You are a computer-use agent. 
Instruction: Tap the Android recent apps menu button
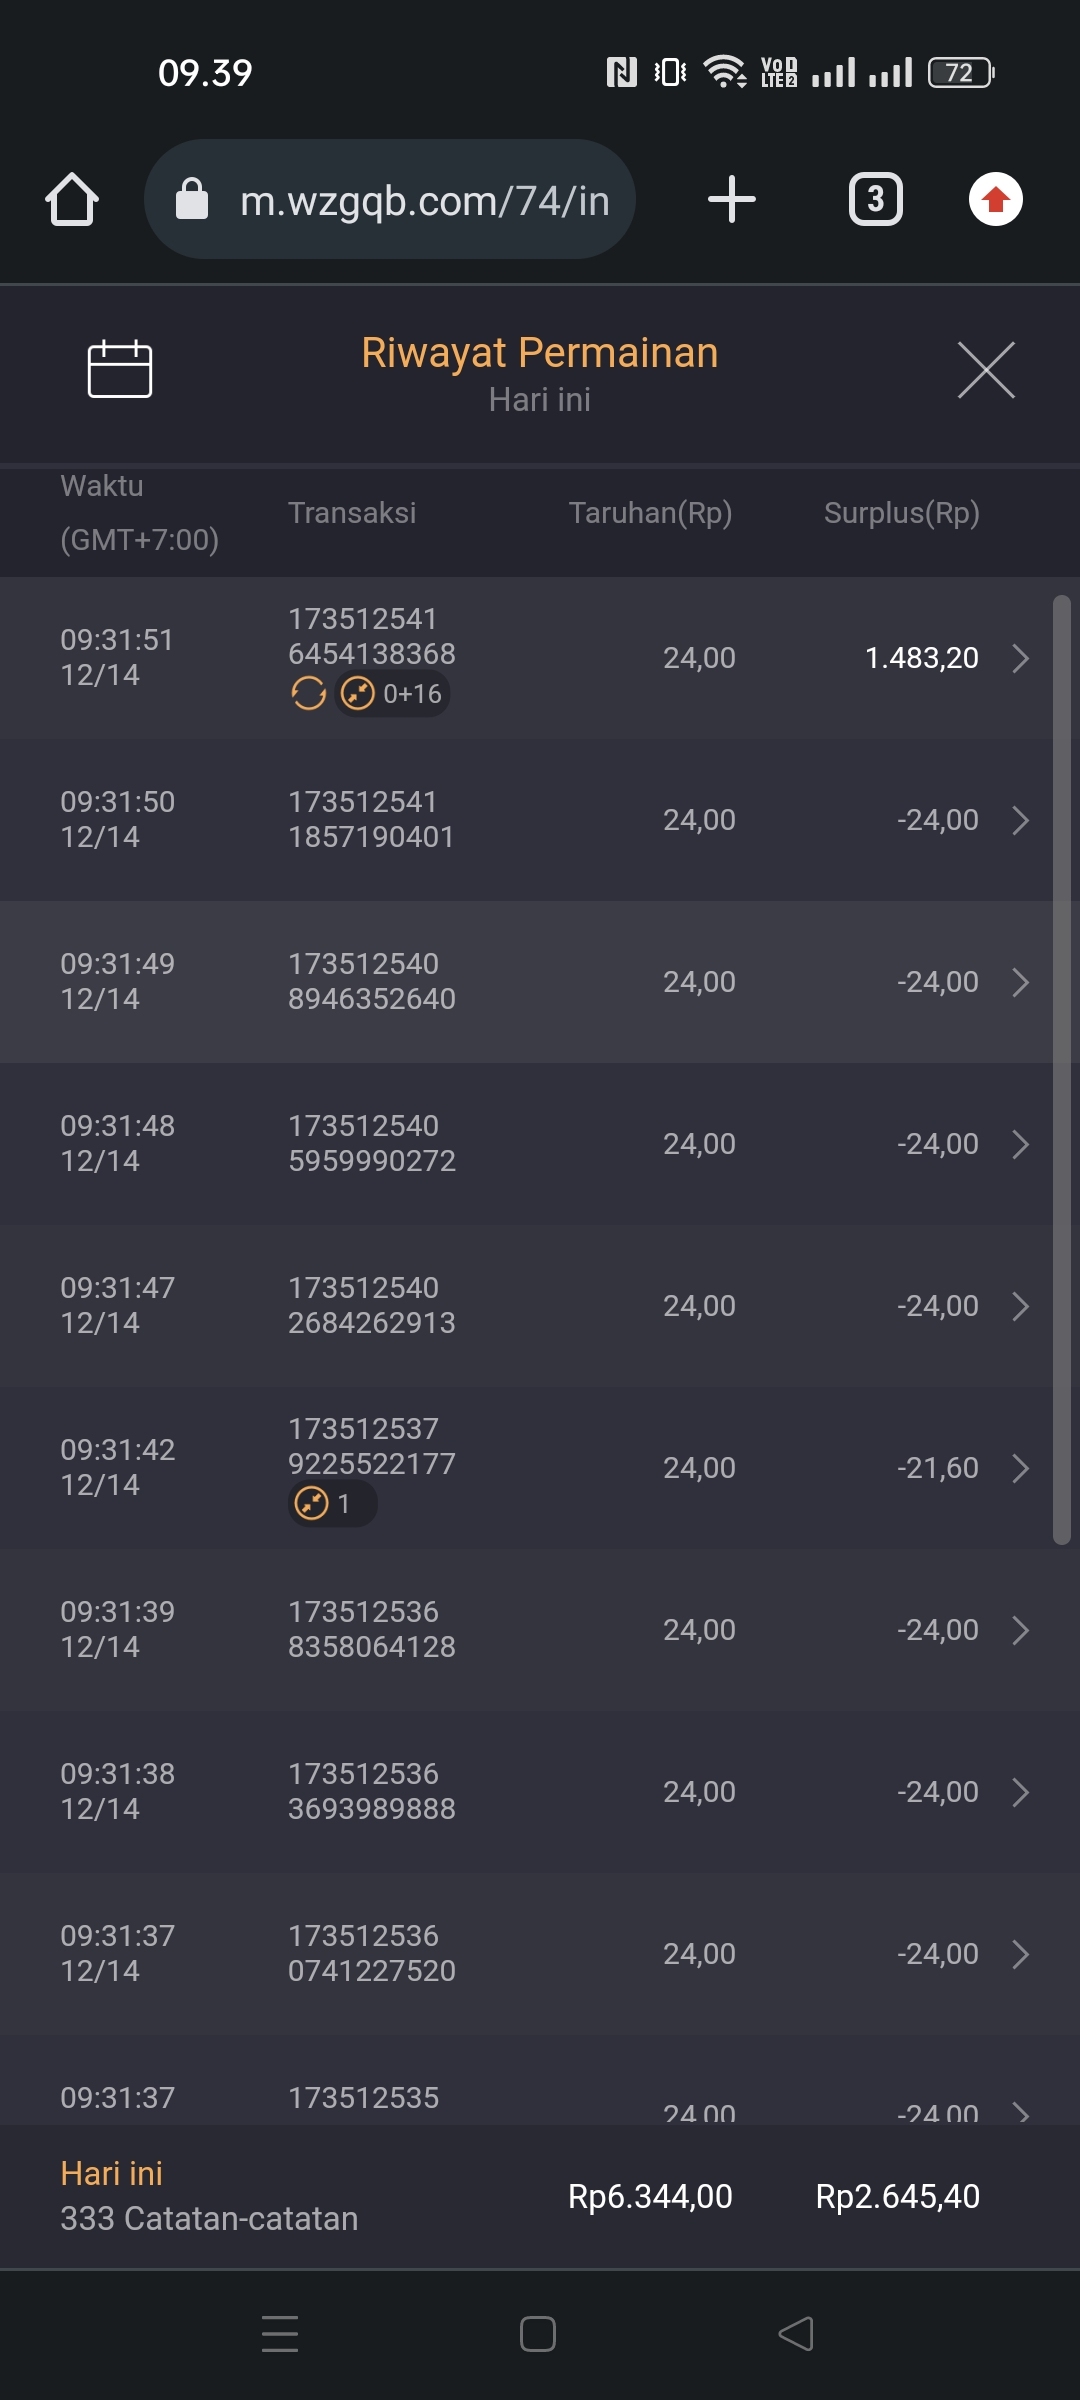click(x=280, y=2334)
